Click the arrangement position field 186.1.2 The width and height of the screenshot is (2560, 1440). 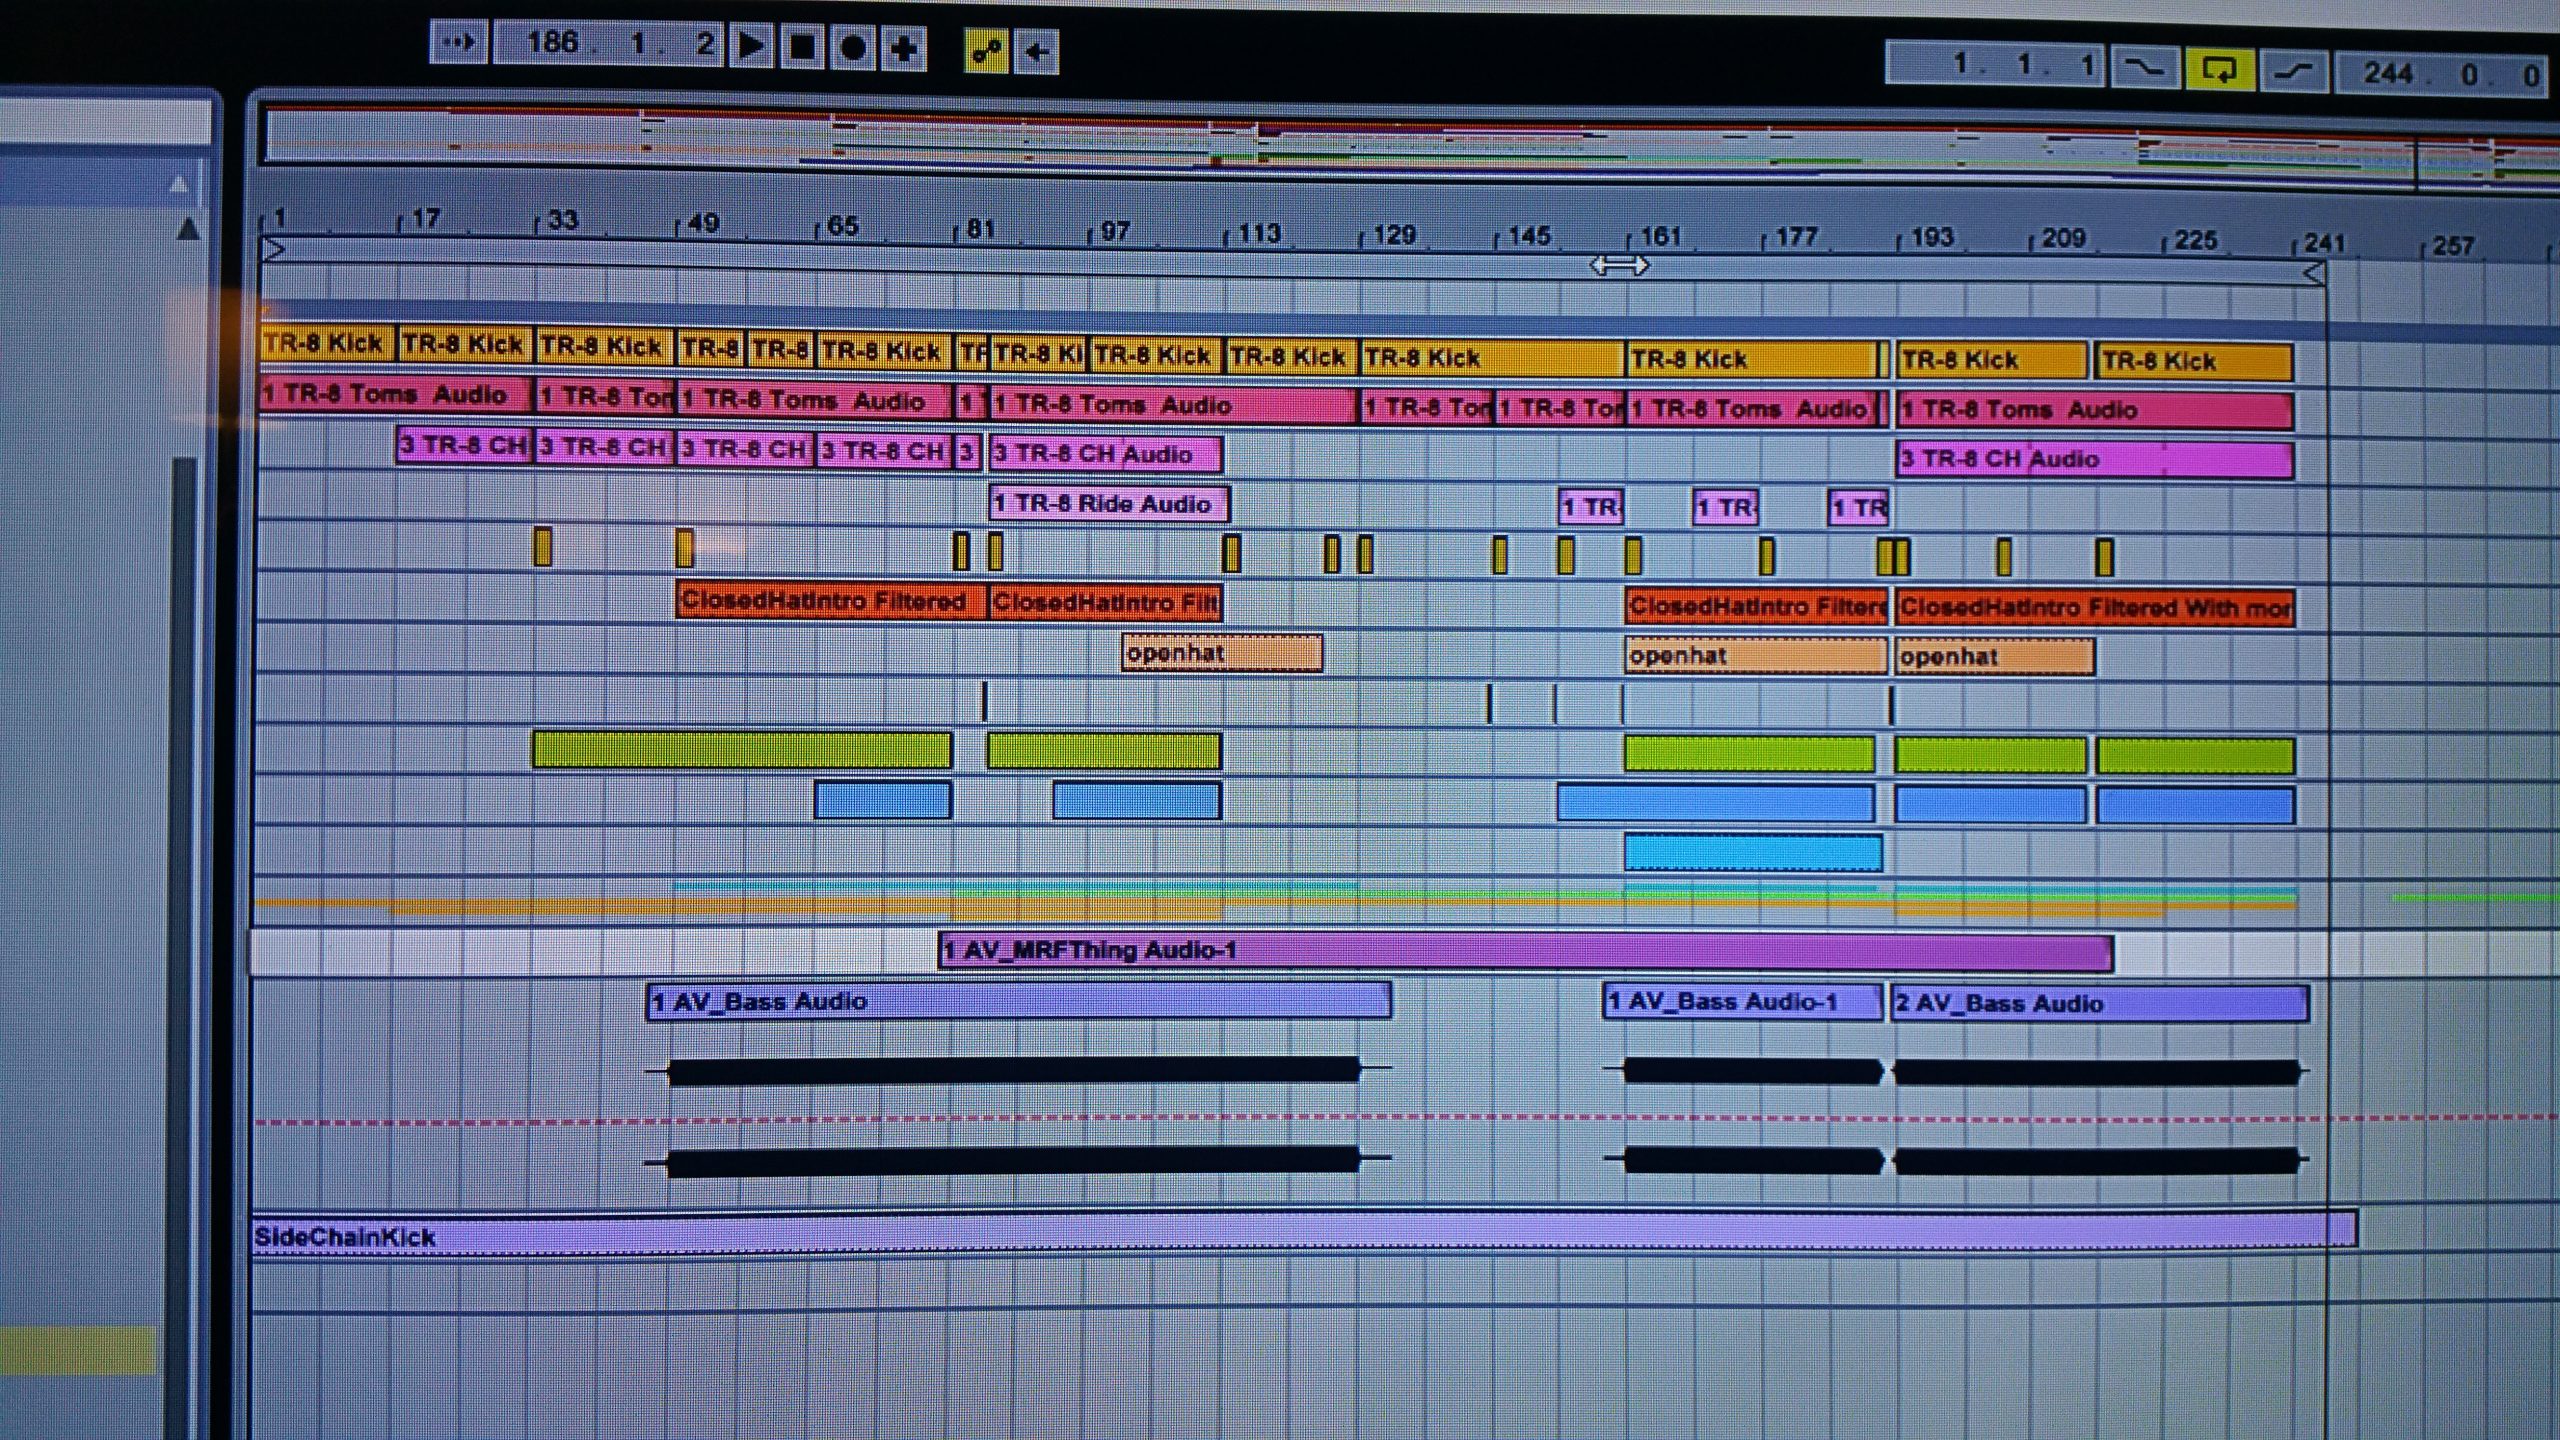point(610,44)
